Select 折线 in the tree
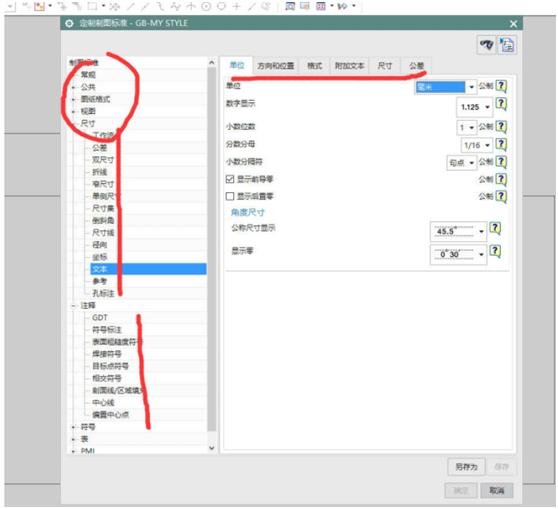Image resolution: width=558 pixels, height=509 pixels. point(99,172)
